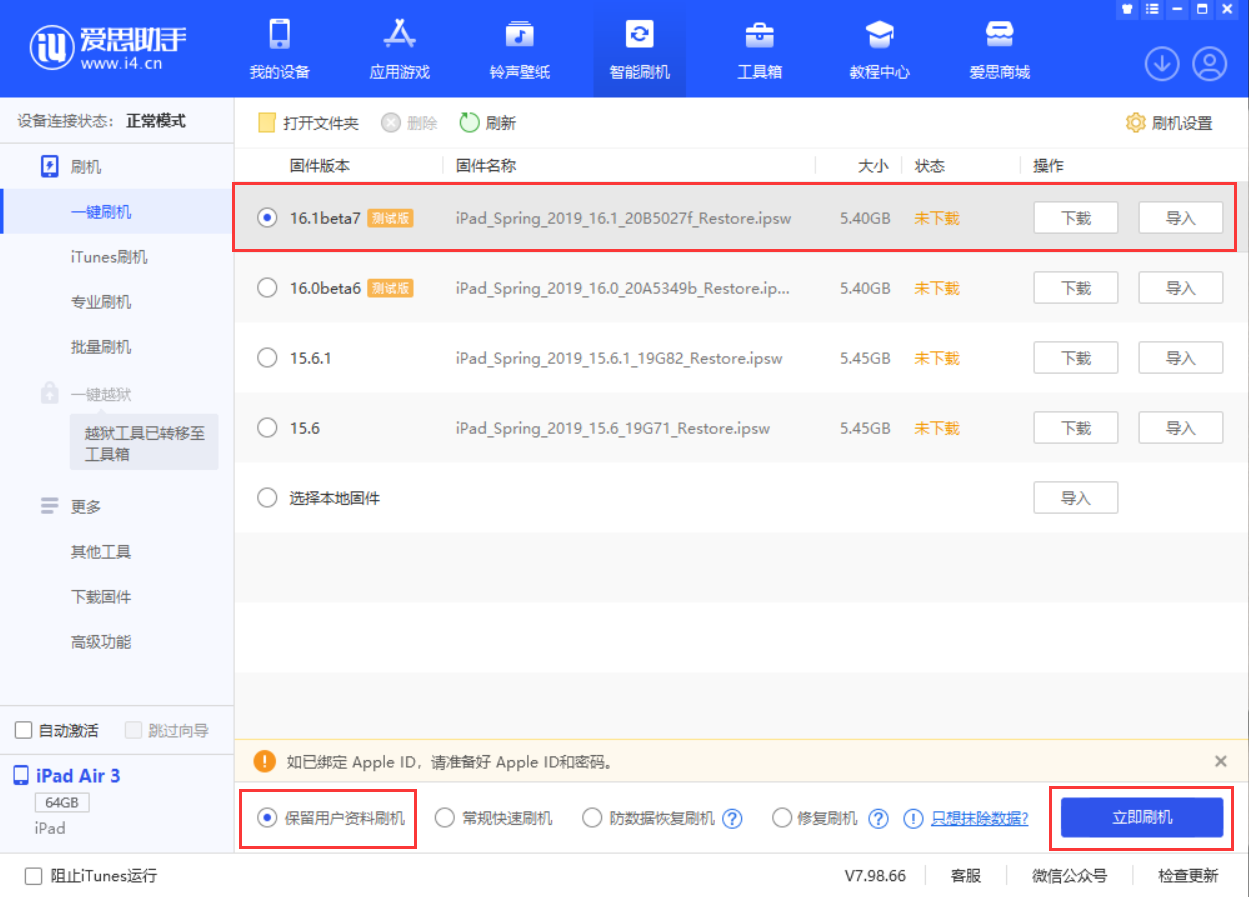Open the 我的设备 (My Devices) panel
The image size is (1249, 897).
pos(279,48)
